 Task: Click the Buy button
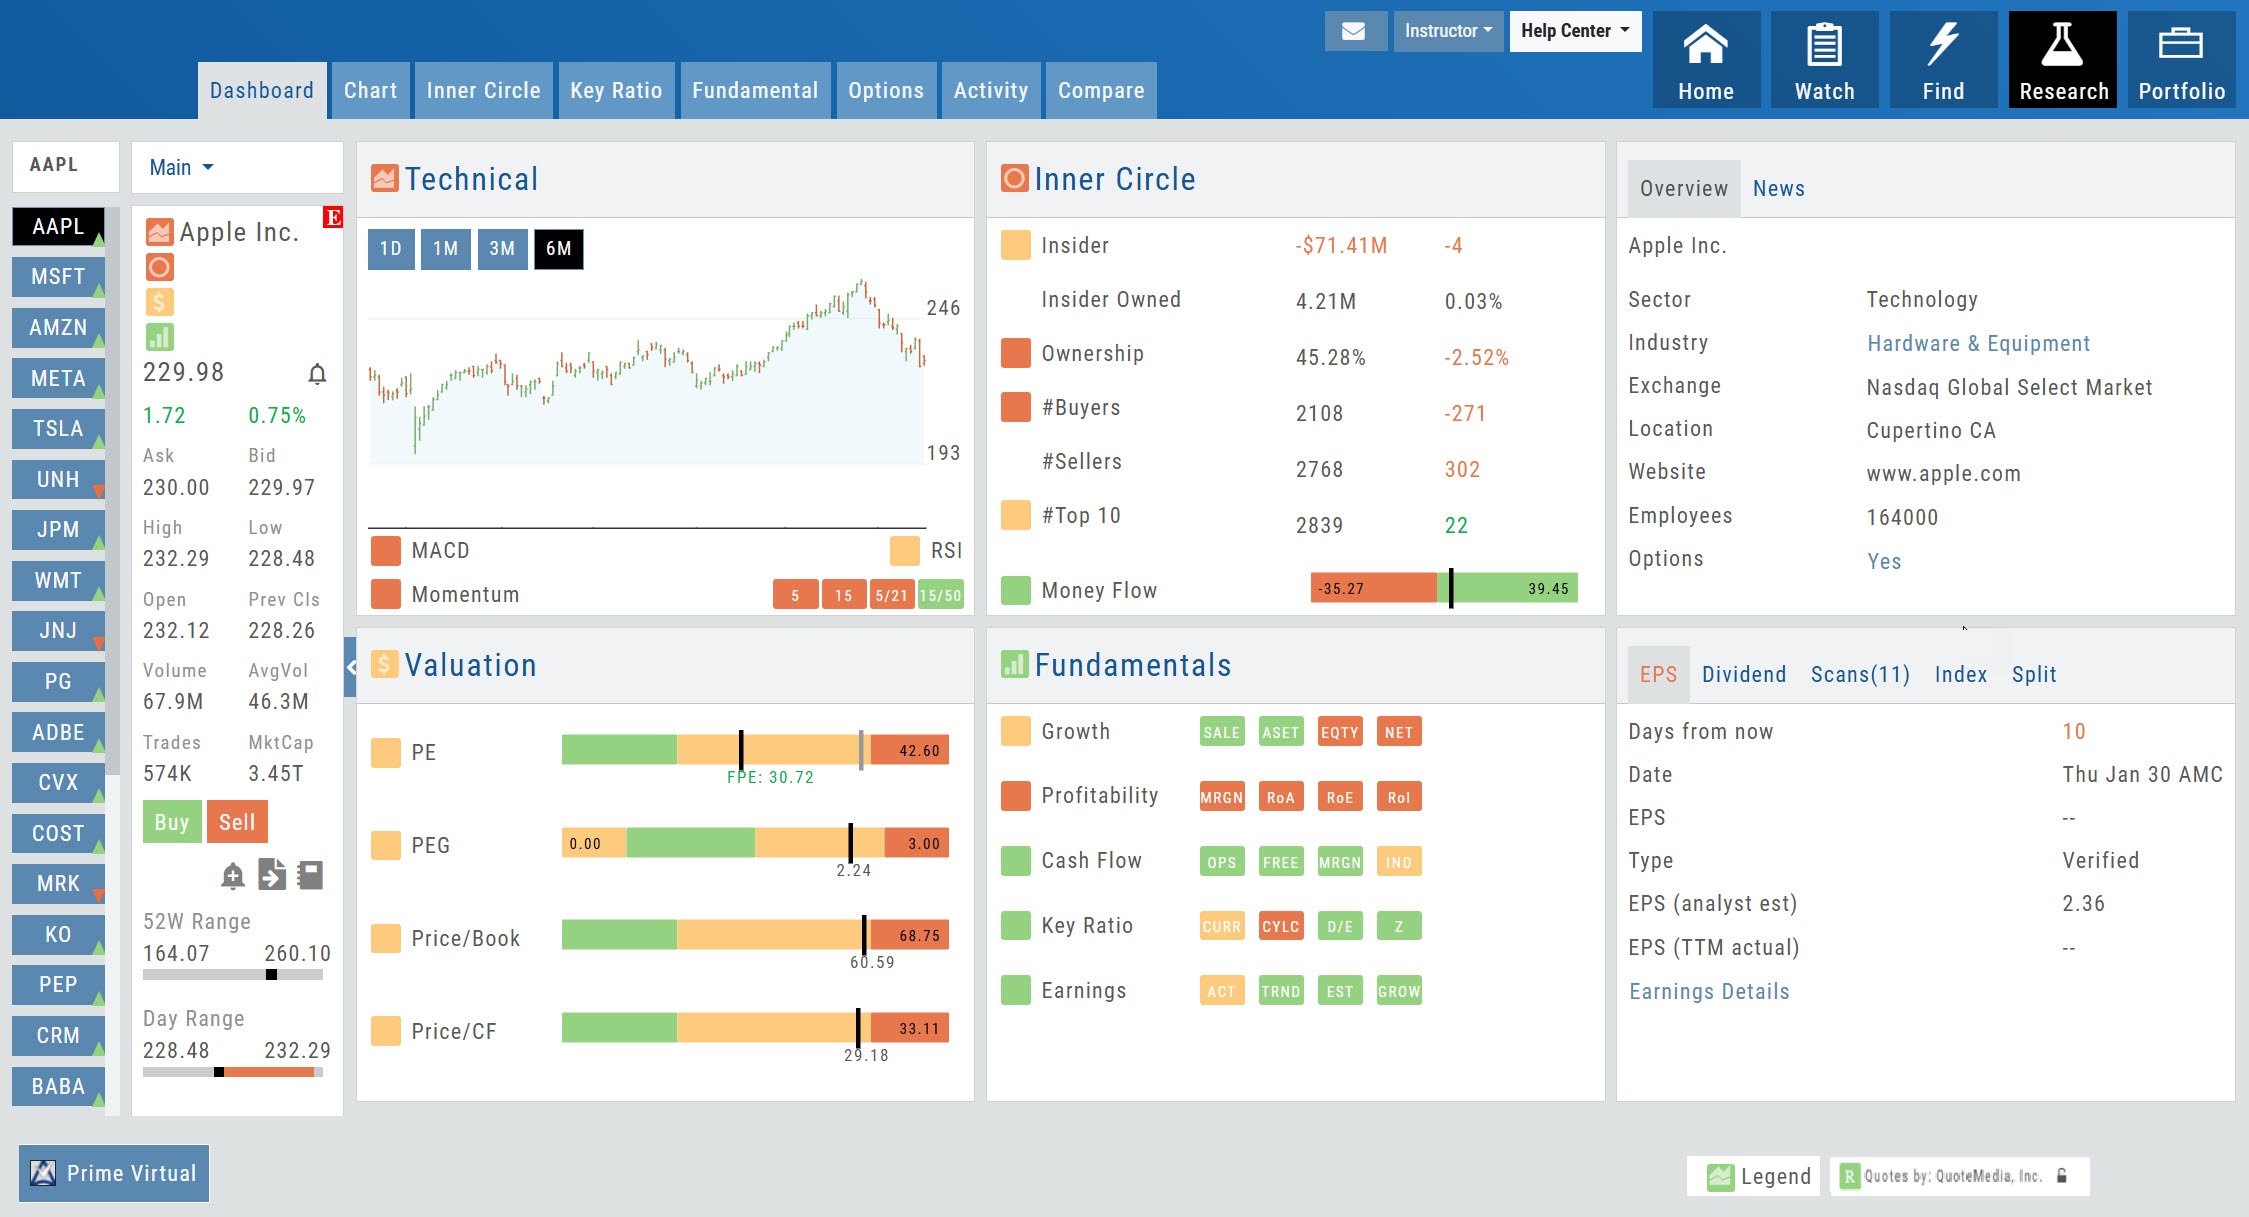tap(172, 822)
